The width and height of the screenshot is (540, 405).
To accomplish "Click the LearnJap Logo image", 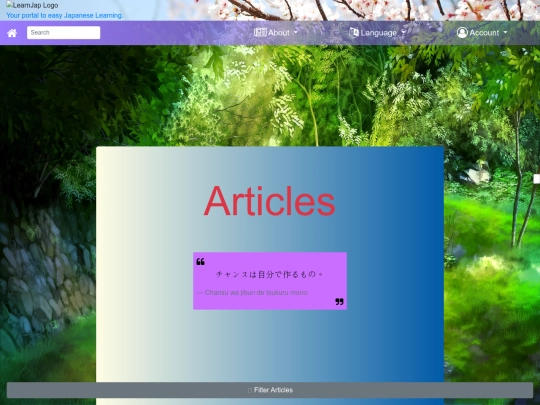I will [32, 5].
